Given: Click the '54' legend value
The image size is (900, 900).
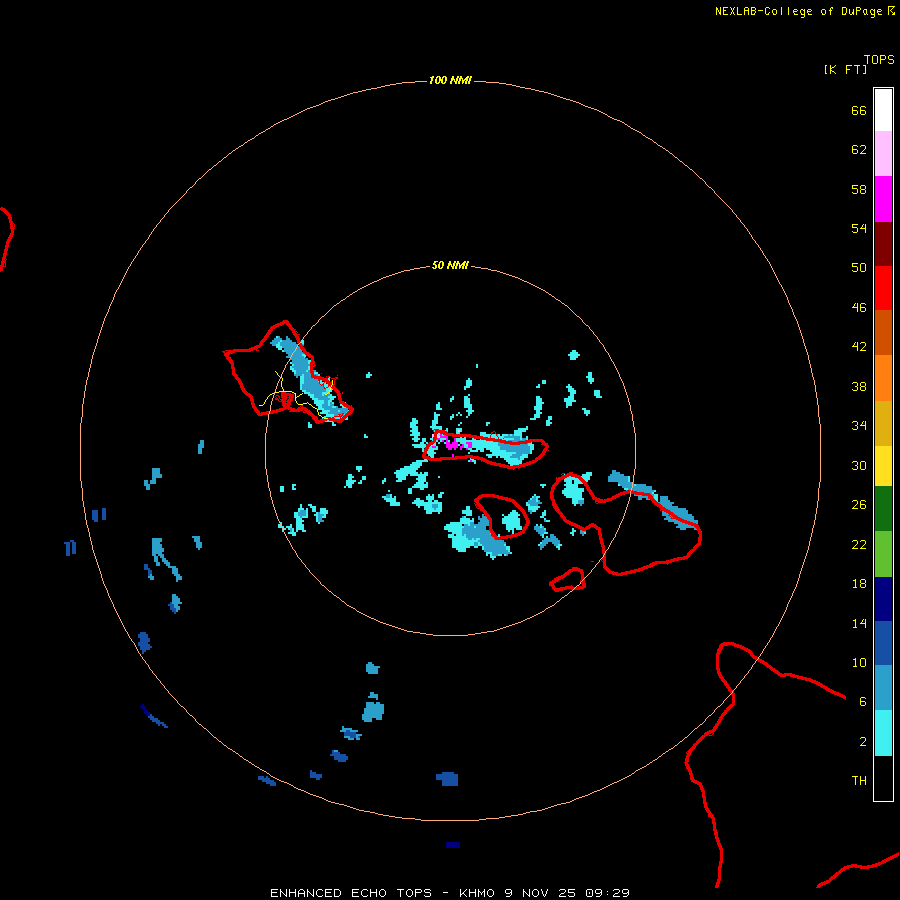Looking at the screenshot, I should click(x=859, y=228).
